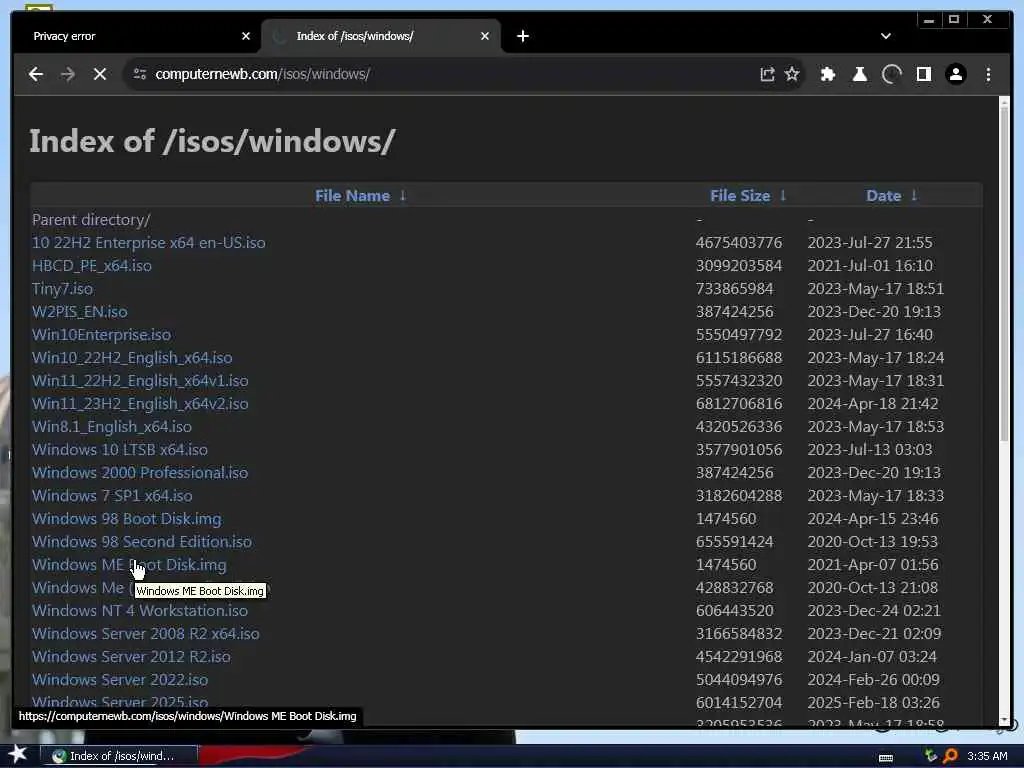Click Windows Server 2008 R2 x64.iso link

146,633
